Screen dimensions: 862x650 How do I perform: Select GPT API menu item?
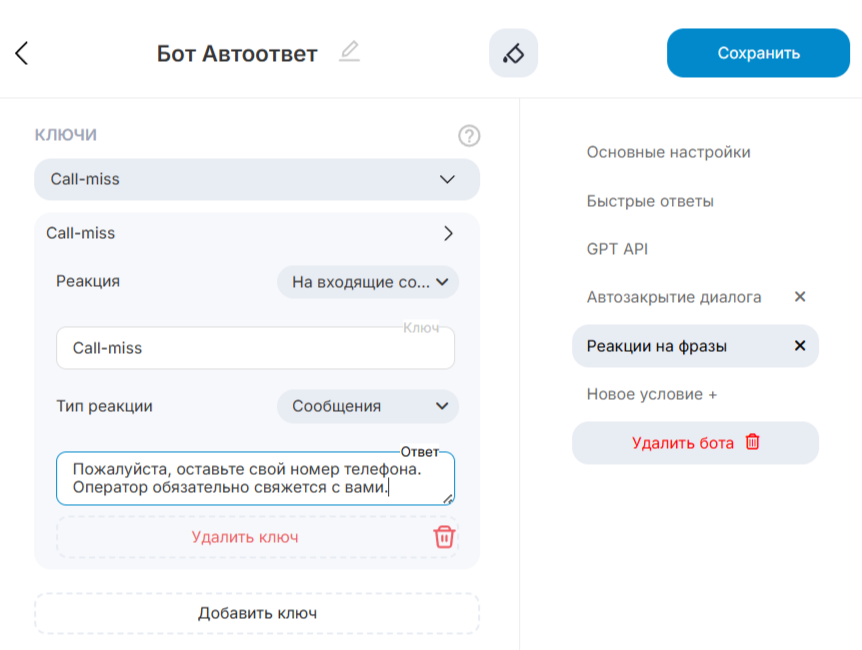click(617, 249)
